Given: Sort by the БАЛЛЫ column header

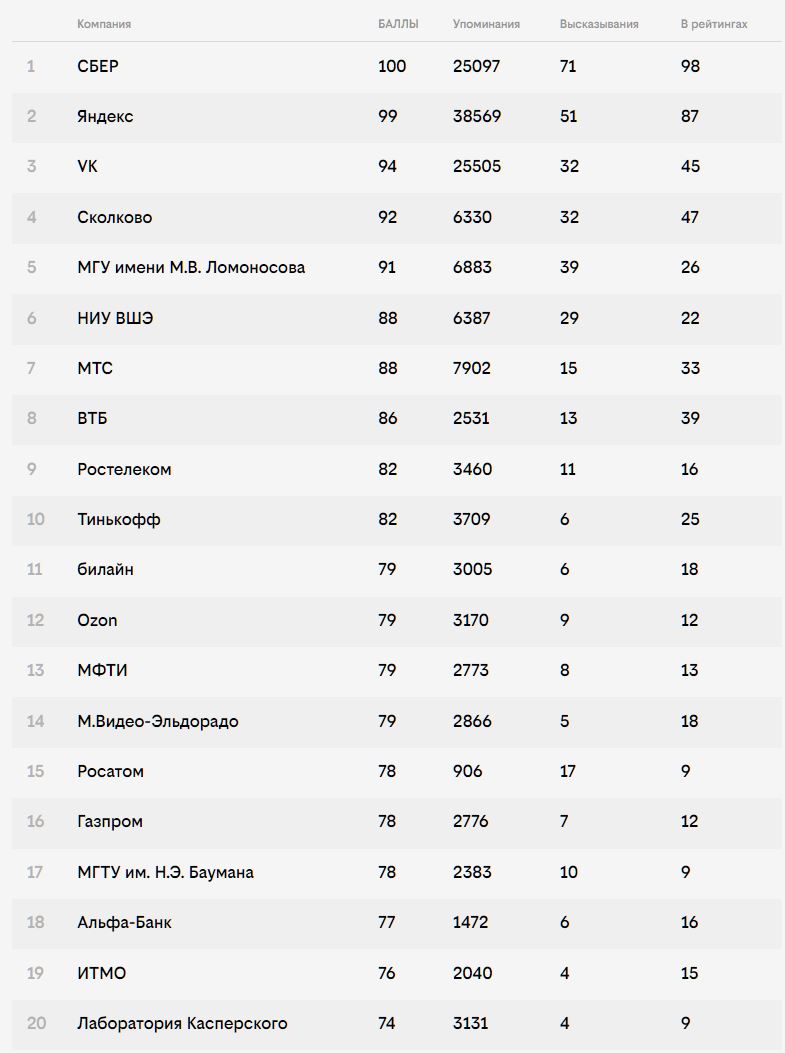Looking at the screenshot, I should coord(398,24).
